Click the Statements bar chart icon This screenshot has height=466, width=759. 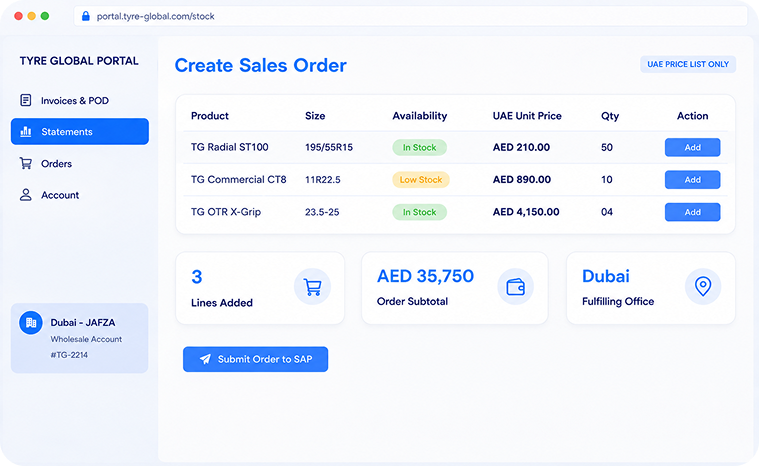[x=26, y=132]
